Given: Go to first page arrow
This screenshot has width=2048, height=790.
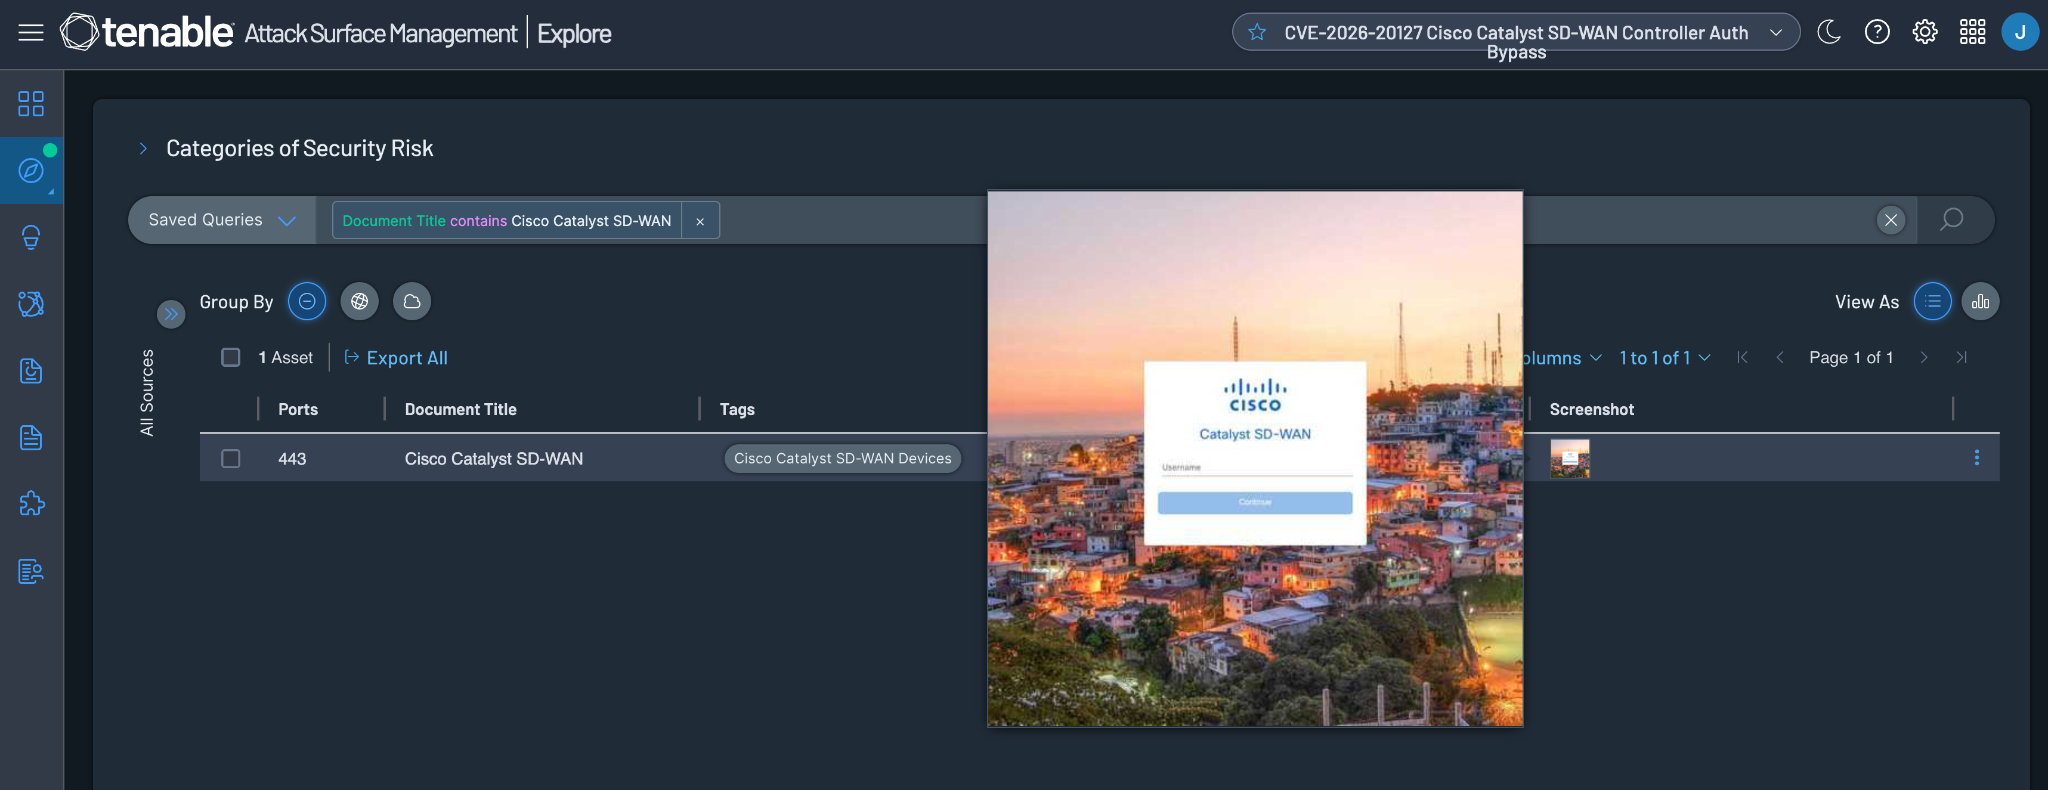Looking at the screenshot, I should coord(1742,357).
